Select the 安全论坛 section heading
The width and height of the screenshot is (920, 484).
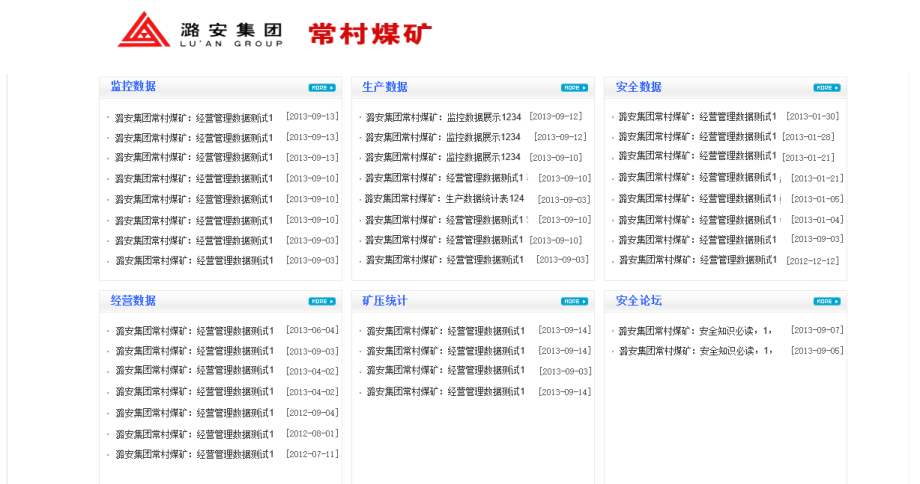coord(638,300)
